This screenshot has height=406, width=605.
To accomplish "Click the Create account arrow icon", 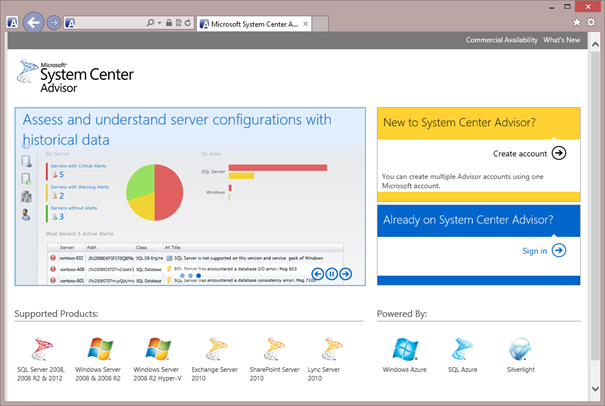I will tap(559, 153).
